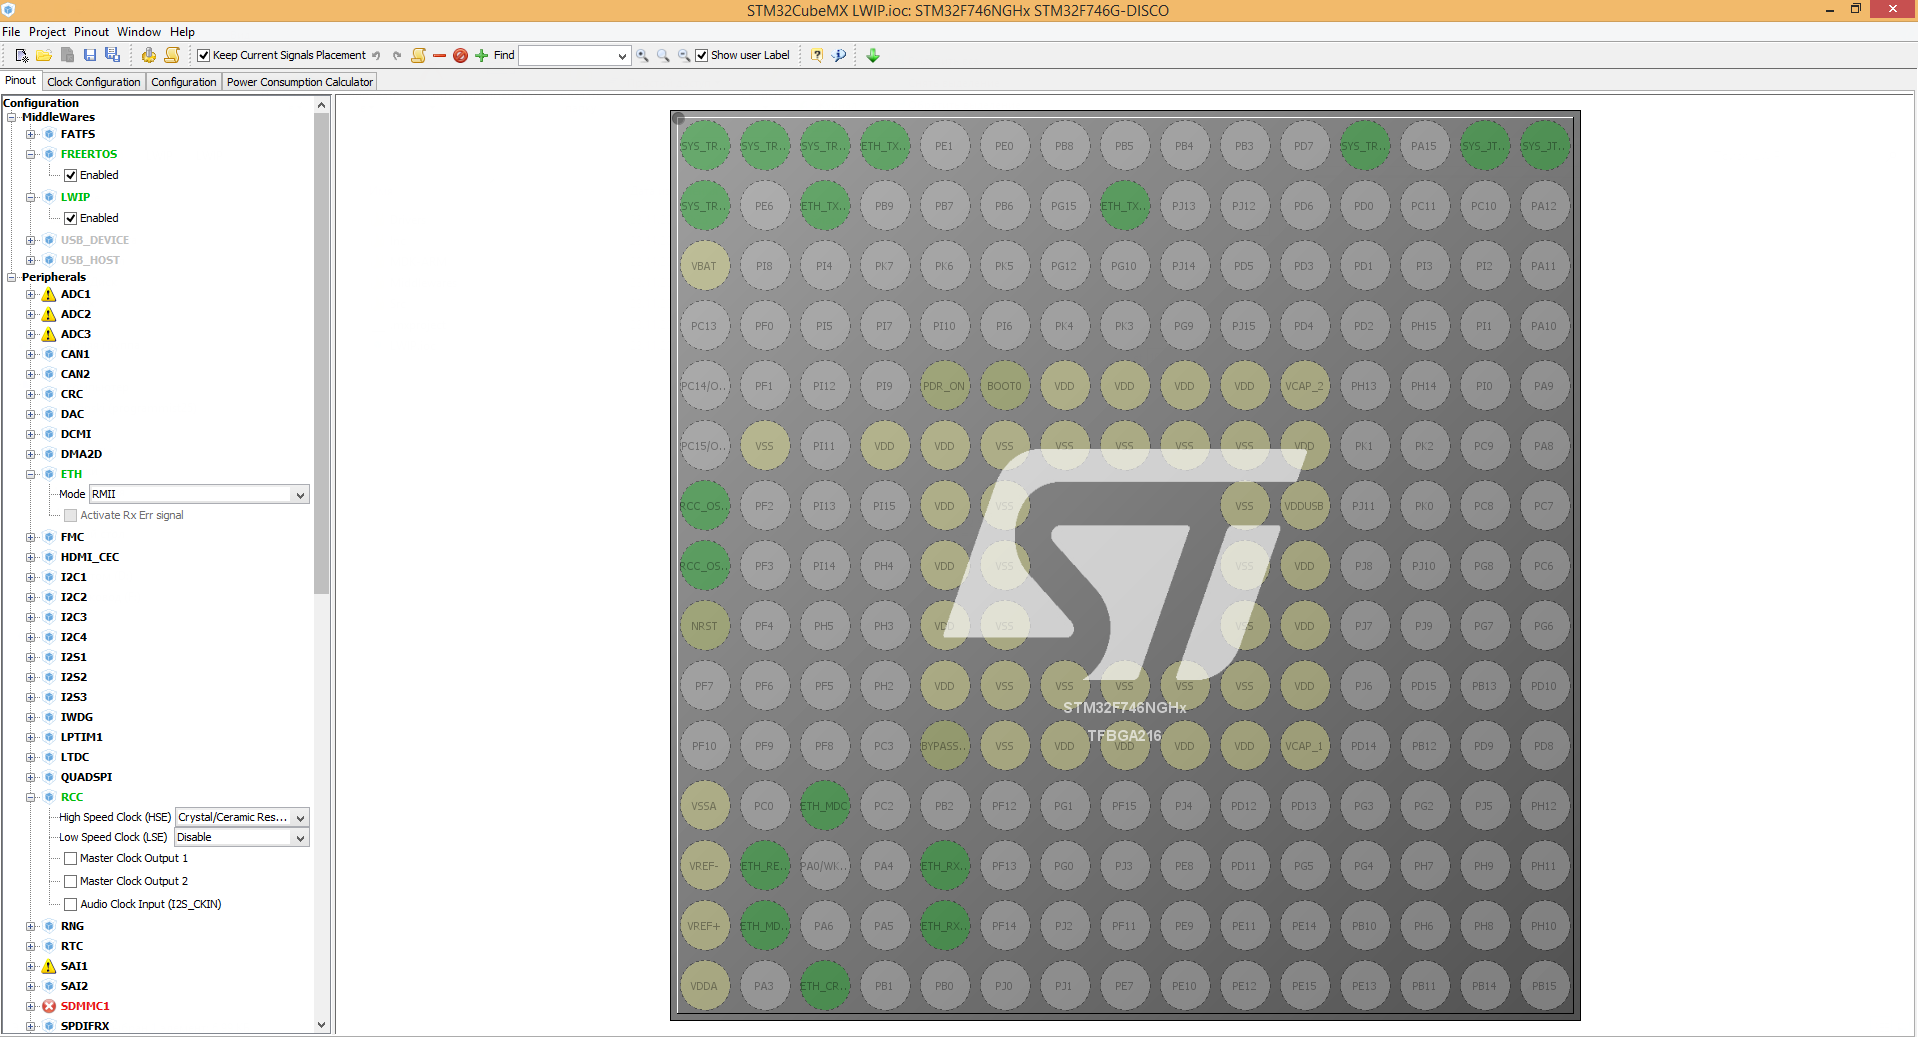Screen dimensions: 1918x1037
Task: Click the green download arrow icon
Action: pyautogui.click(x=873, y=55)
